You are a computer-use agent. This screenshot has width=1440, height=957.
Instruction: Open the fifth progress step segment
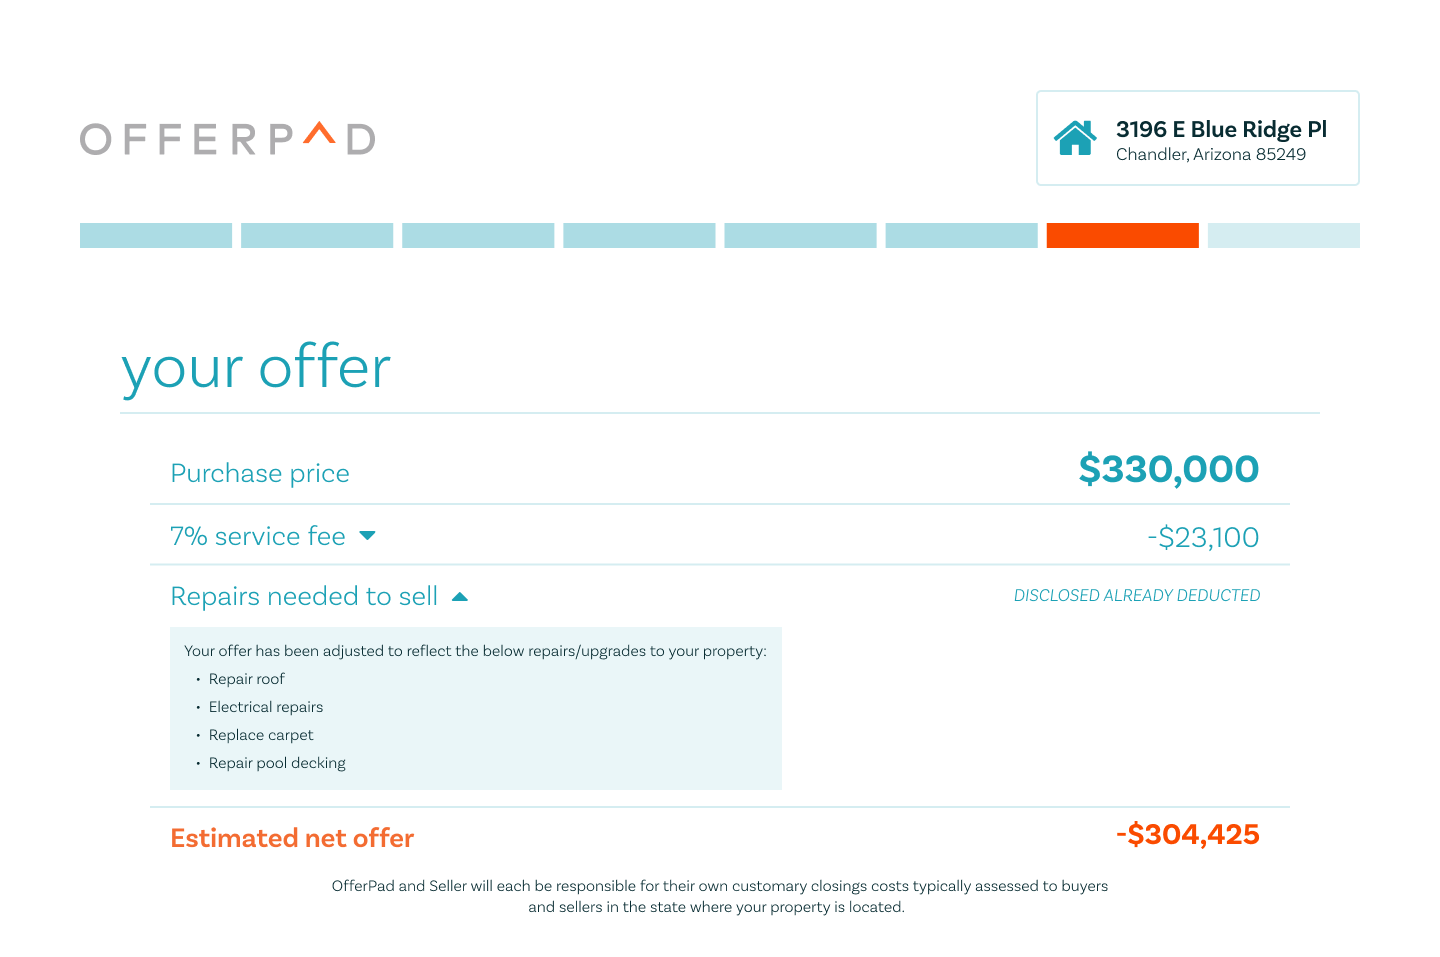(800, 235)
